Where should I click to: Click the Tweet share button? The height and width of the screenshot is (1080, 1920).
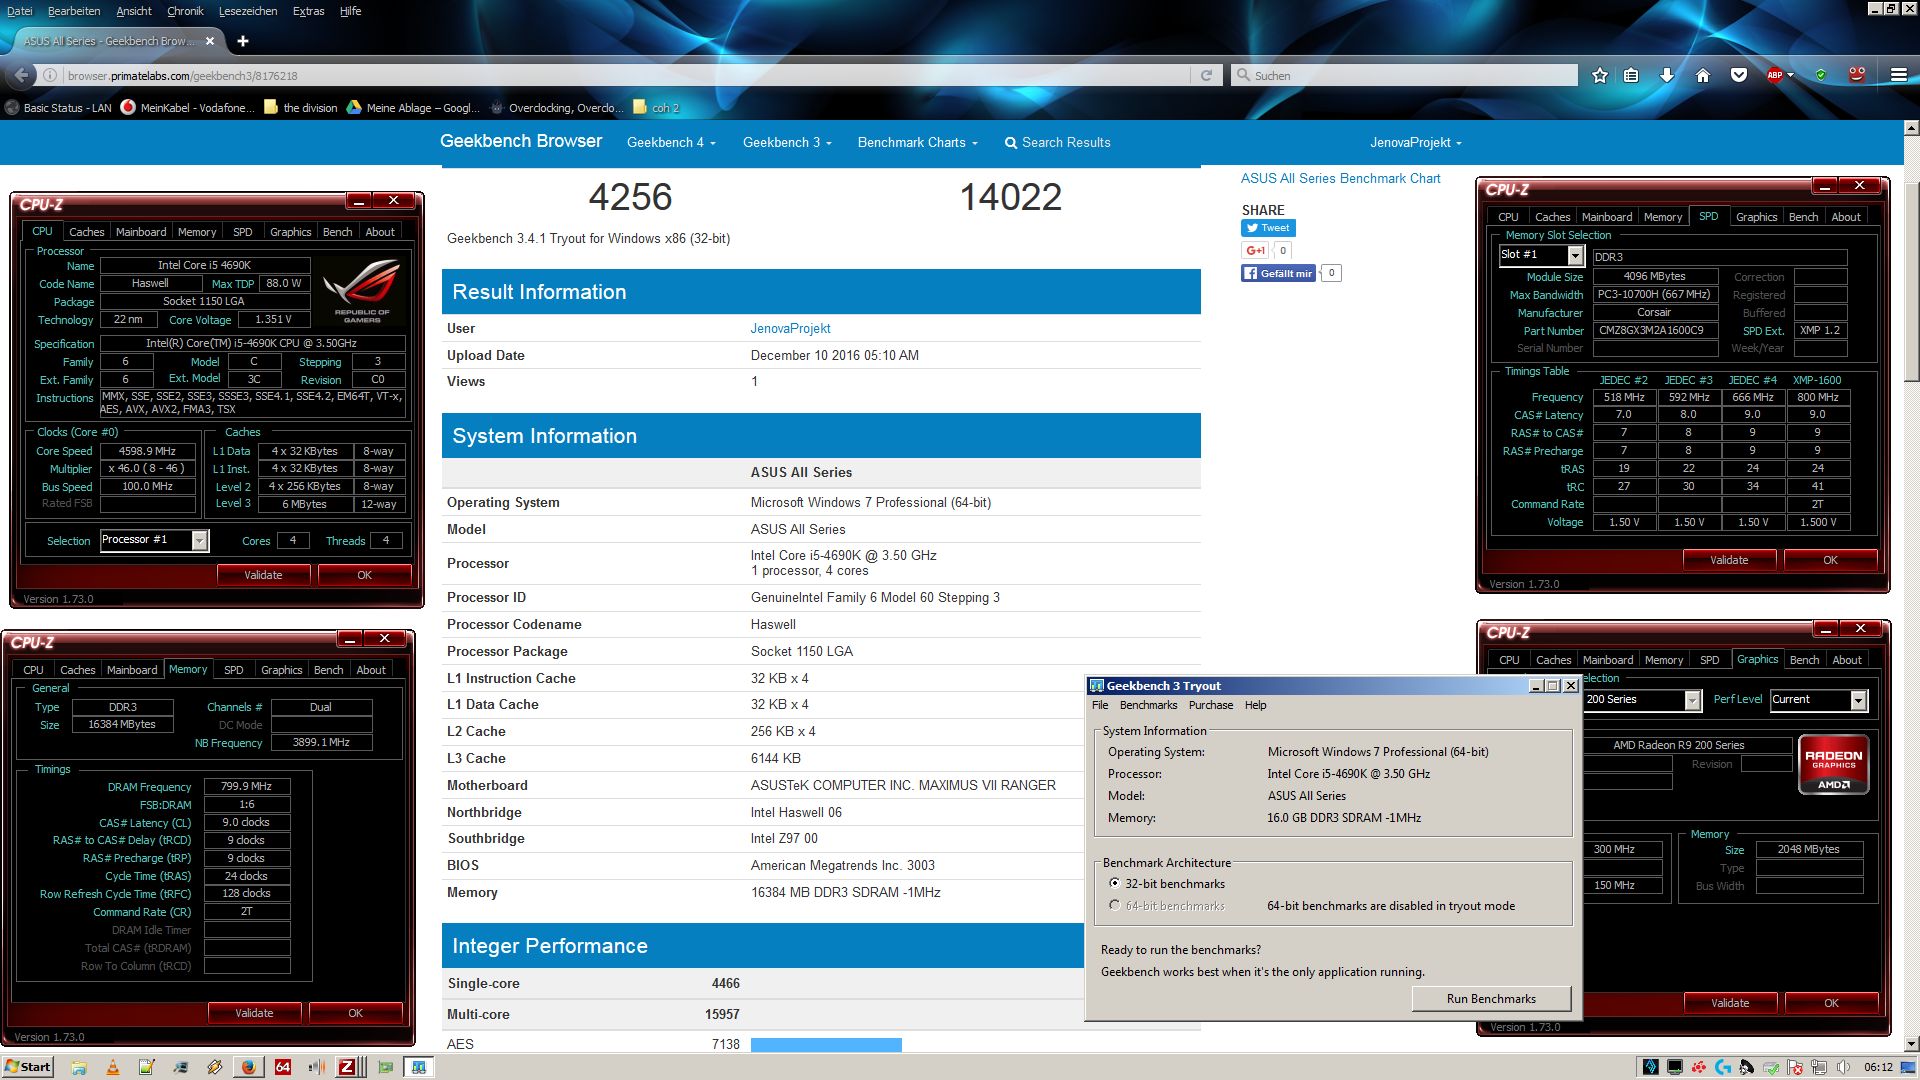point(1268,228)
